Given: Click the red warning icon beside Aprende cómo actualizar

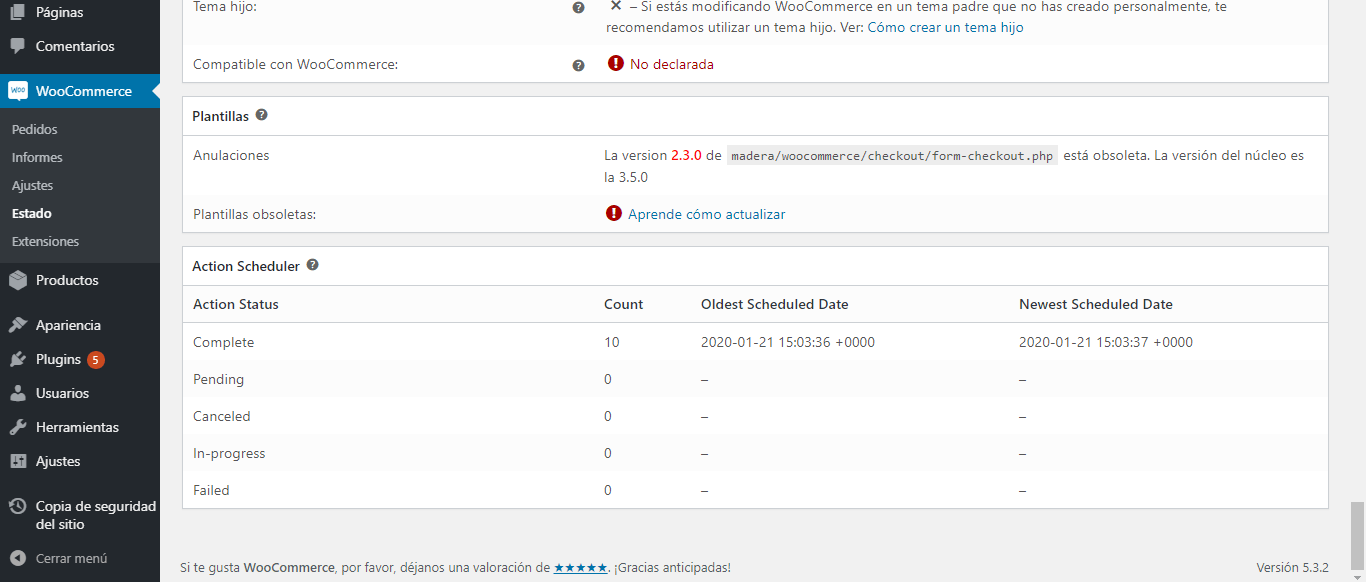Looking at the screenshot, I should [614, 213].
